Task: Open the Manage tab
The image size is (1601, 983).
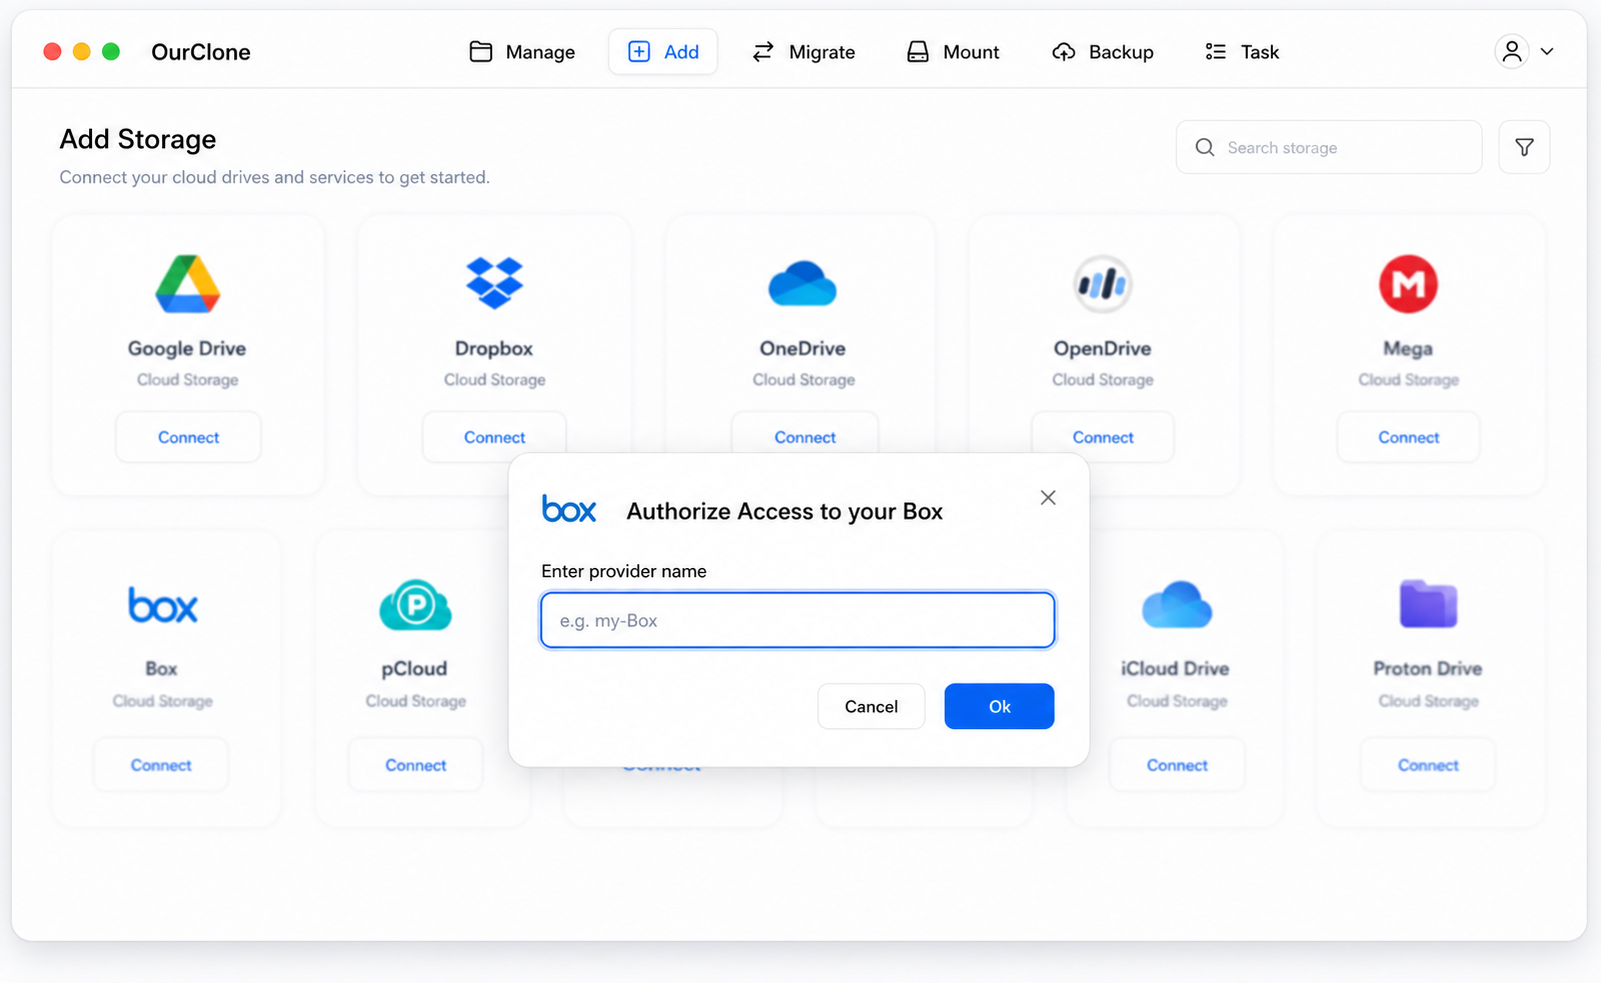Action: (x=522, y=52)
